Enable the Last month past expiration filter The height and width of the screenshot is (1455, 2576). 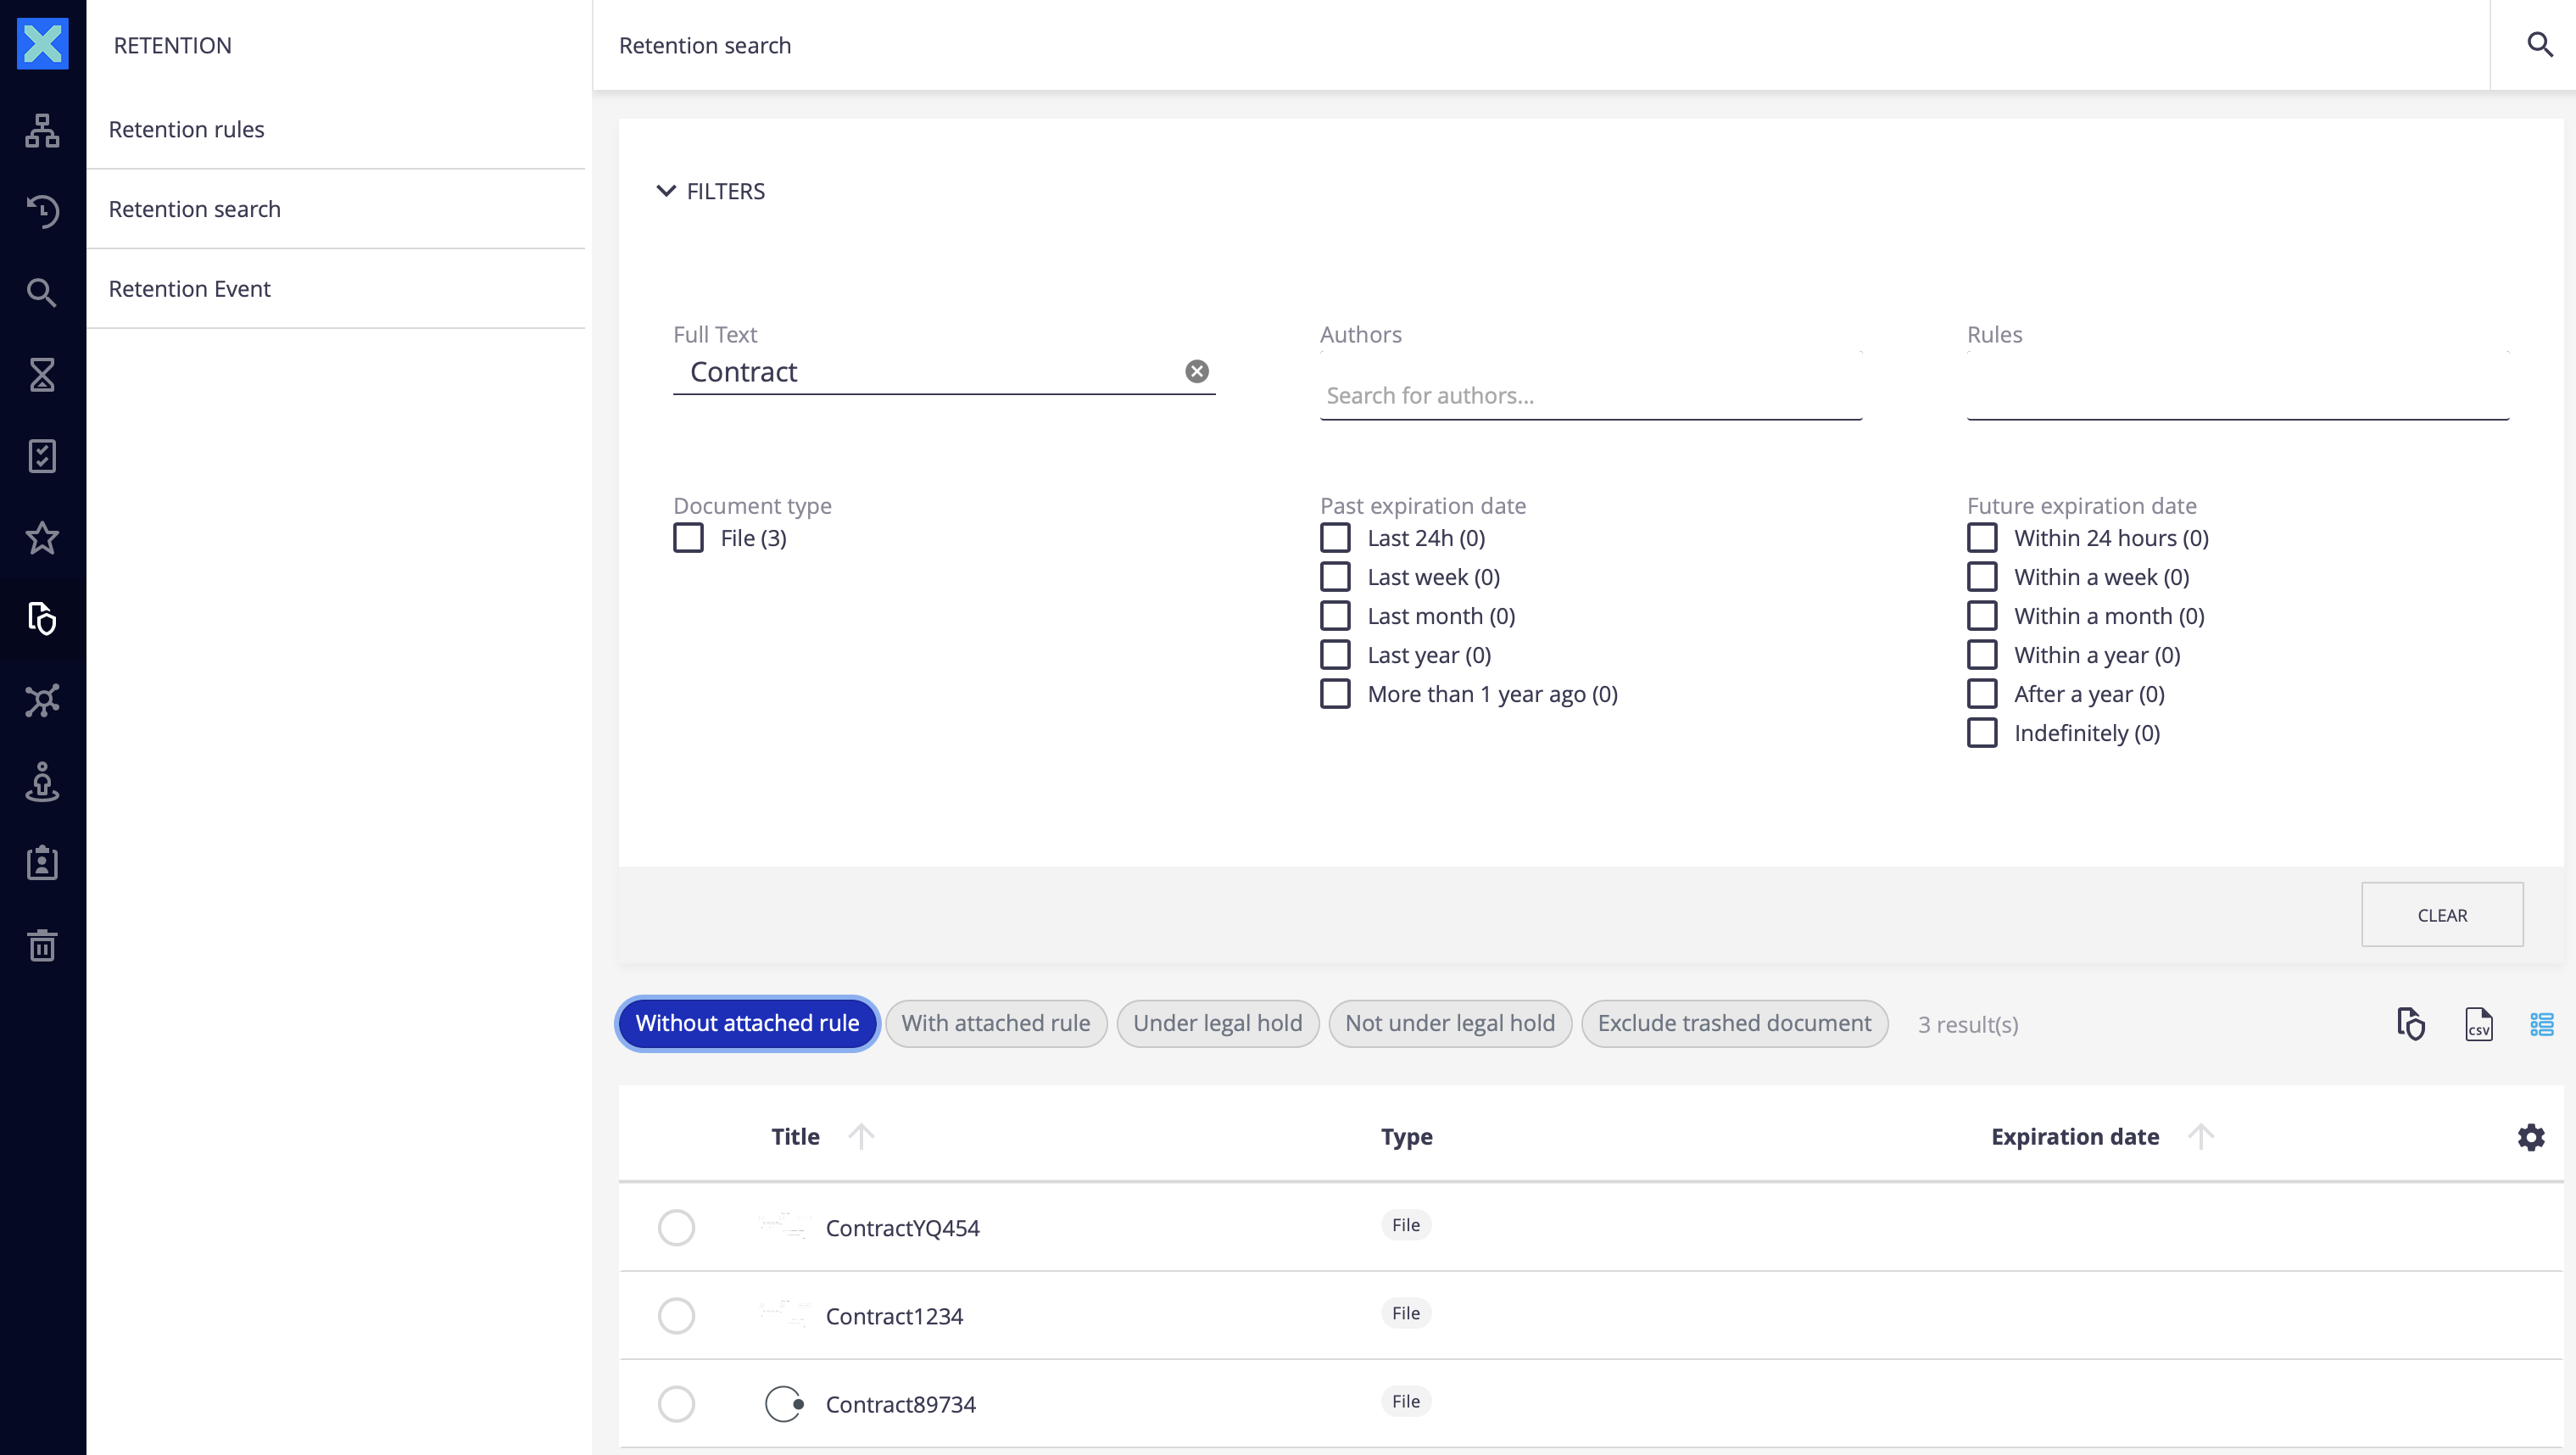coord(1335,616)
